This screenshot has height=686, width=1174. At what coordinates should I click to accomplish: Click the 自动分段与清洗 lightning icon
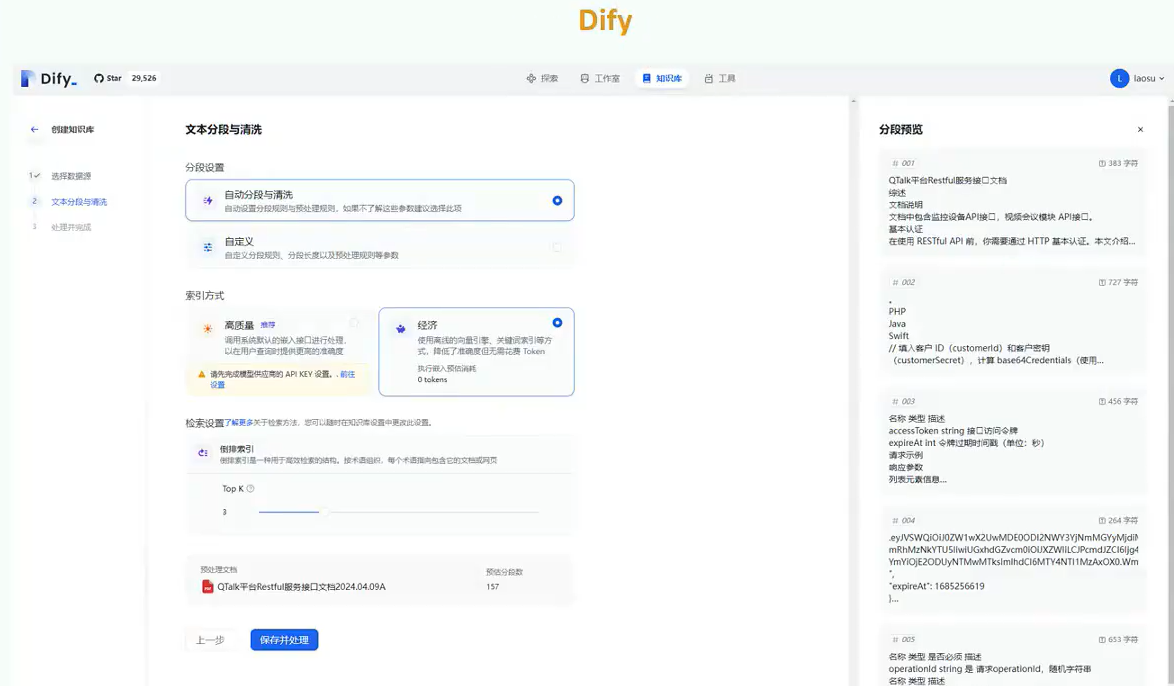(207, 201)
